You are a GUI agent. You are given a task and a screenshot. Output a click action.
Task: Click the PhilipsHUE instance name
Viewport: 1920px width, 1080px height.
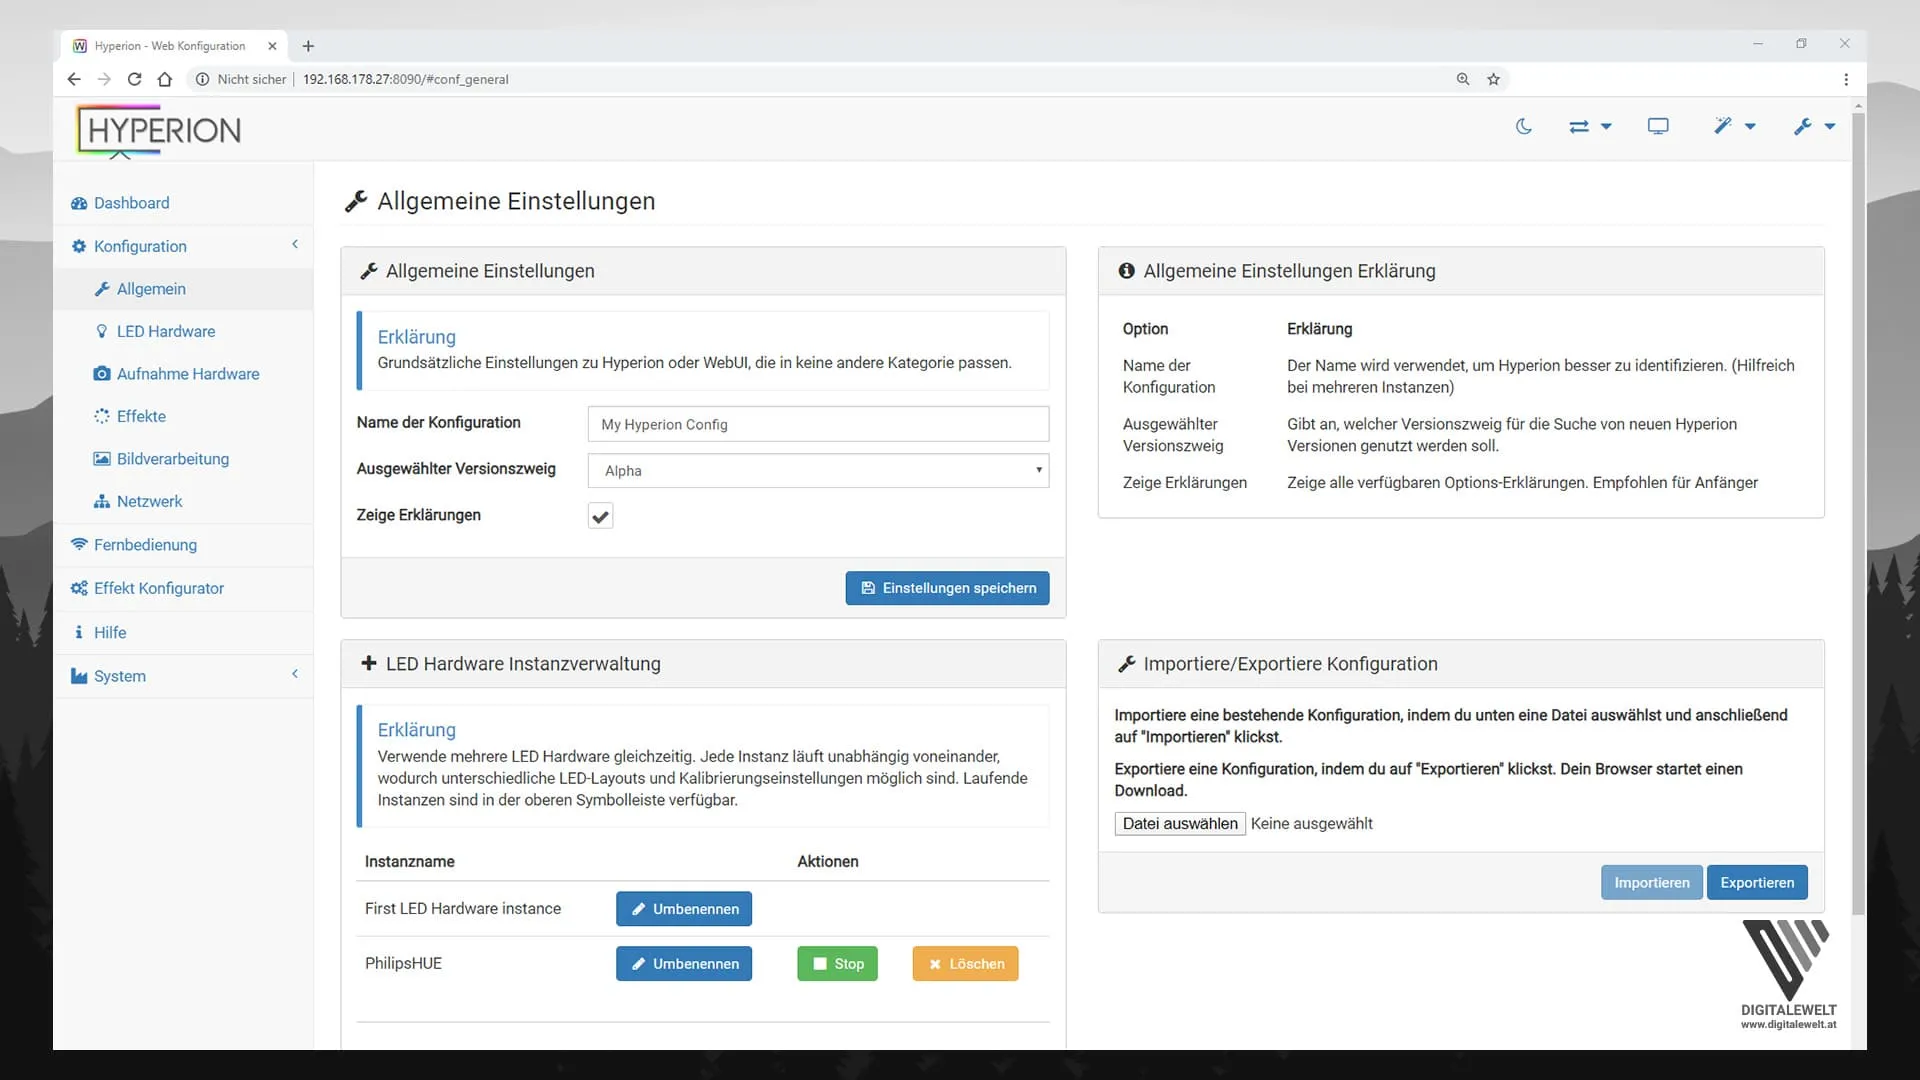(x=403, y=964)
